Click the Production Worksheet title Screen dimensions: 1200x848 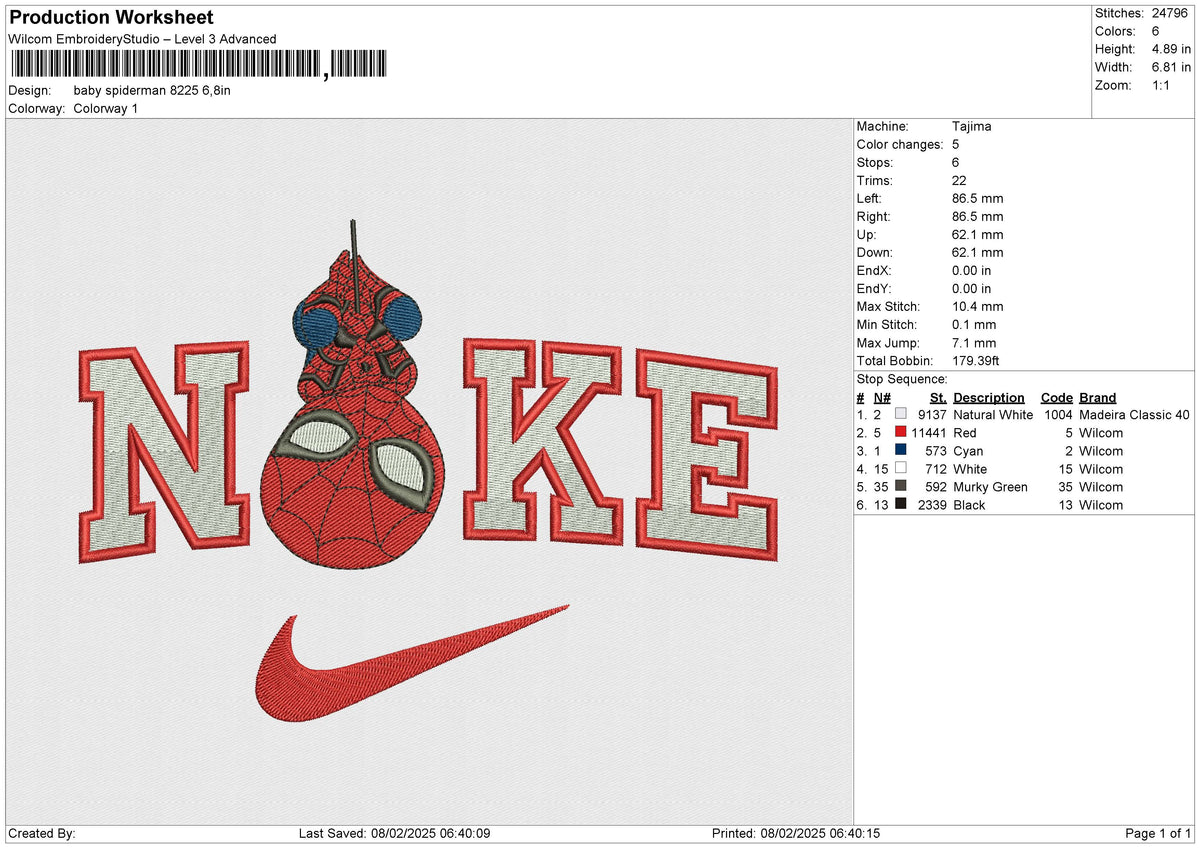[x=111, y=18]
